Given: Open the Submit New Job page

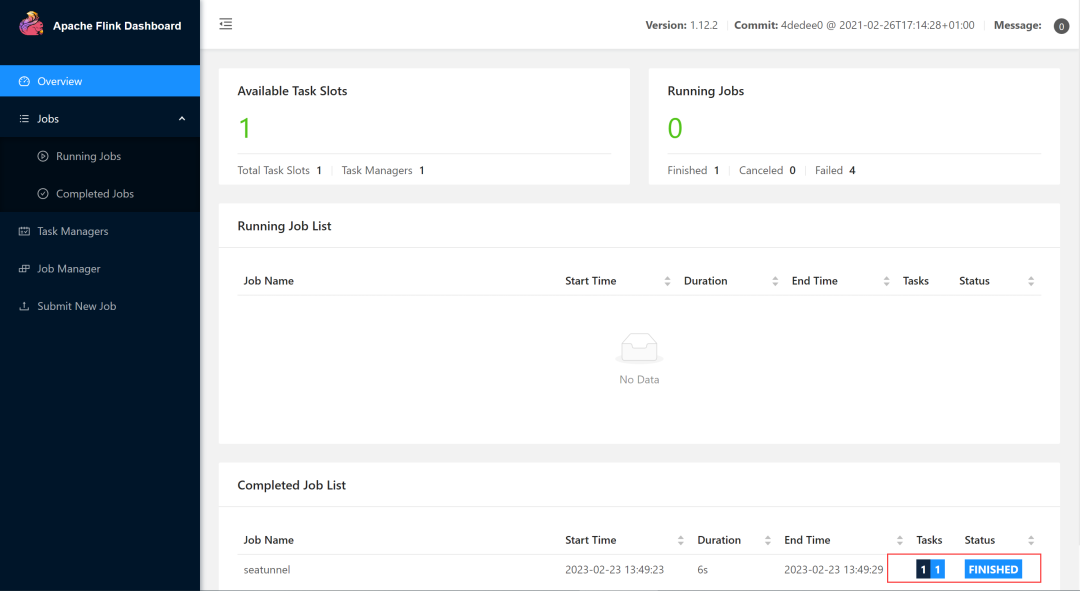Looking at the screenshot, I should (x=76, y=306).
